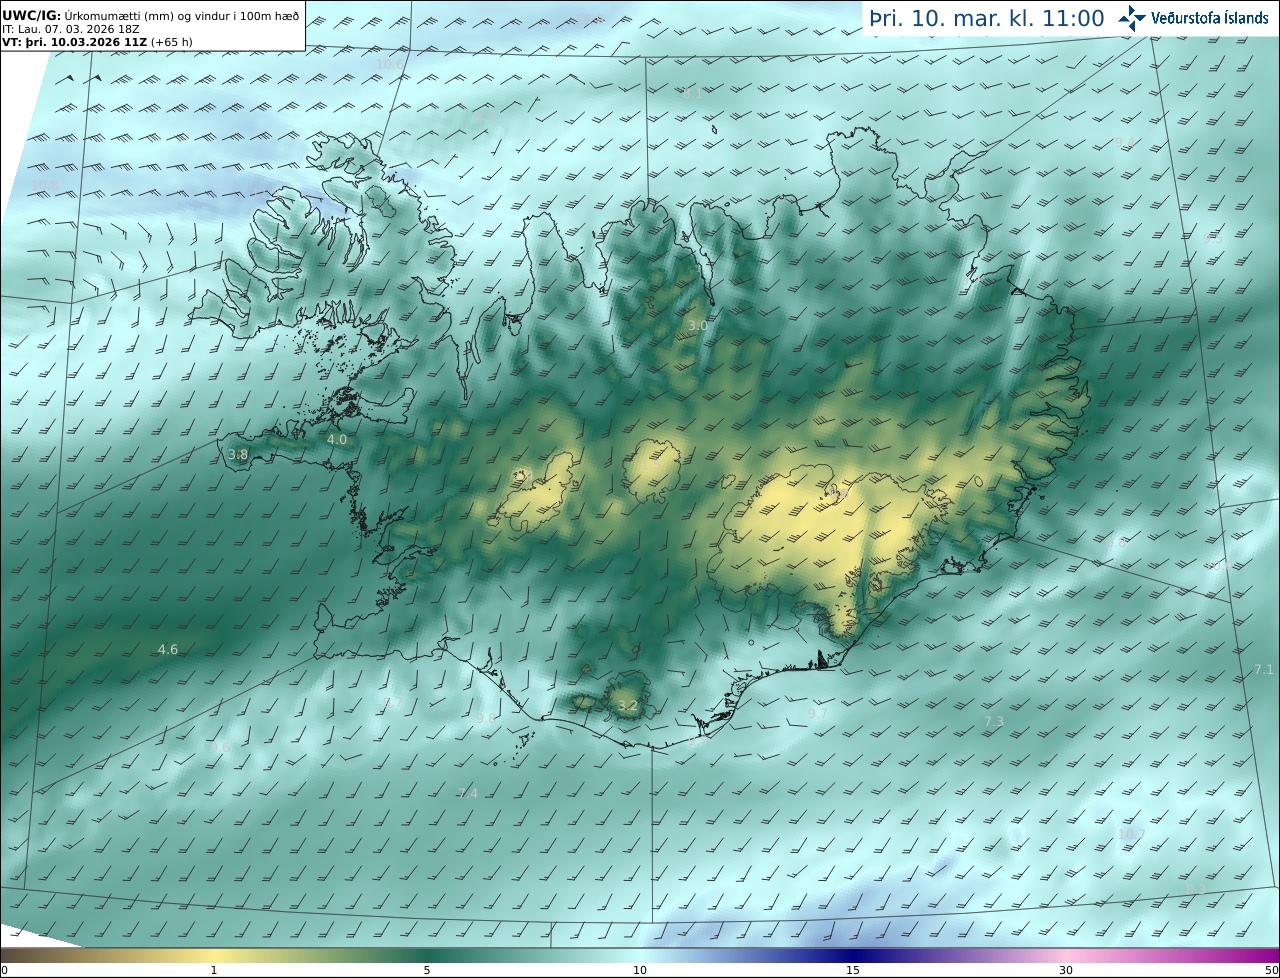1280x978 pixels.
Task: Click the '10.7' value in the southeast sea
Action: 1132,834
